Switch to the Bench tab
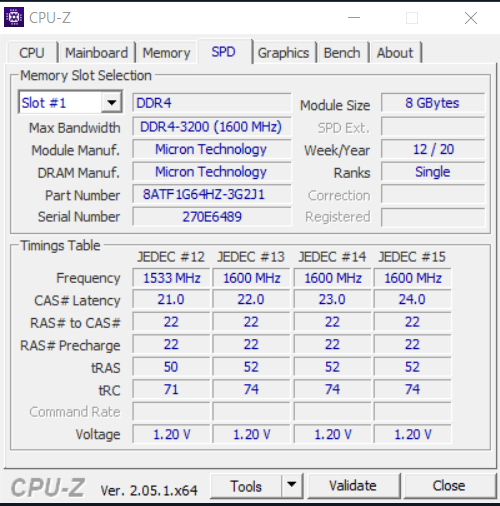Image resolution: width=500 pixels, height=506 pixels. (342, 53)
